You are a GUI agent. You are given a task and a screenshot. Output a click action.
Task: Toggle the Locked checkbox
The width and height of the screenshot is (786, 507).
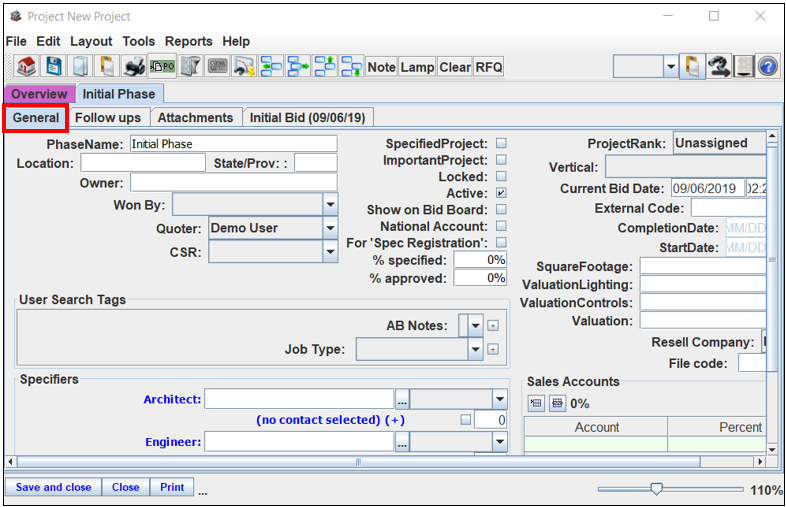coord(501,177)
